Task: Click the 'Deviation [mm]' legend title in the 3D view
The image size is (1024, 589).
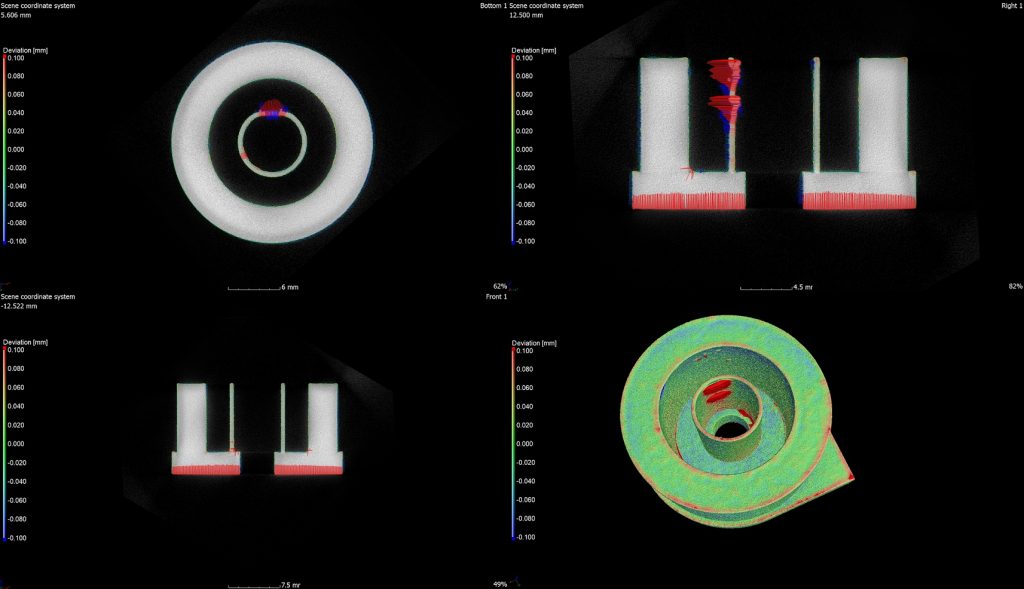Action: point(534,343)
